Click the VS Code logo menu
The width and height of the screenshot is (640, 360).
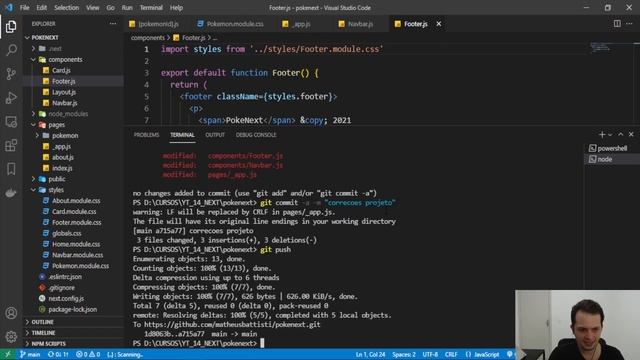[x=9, y=7]
